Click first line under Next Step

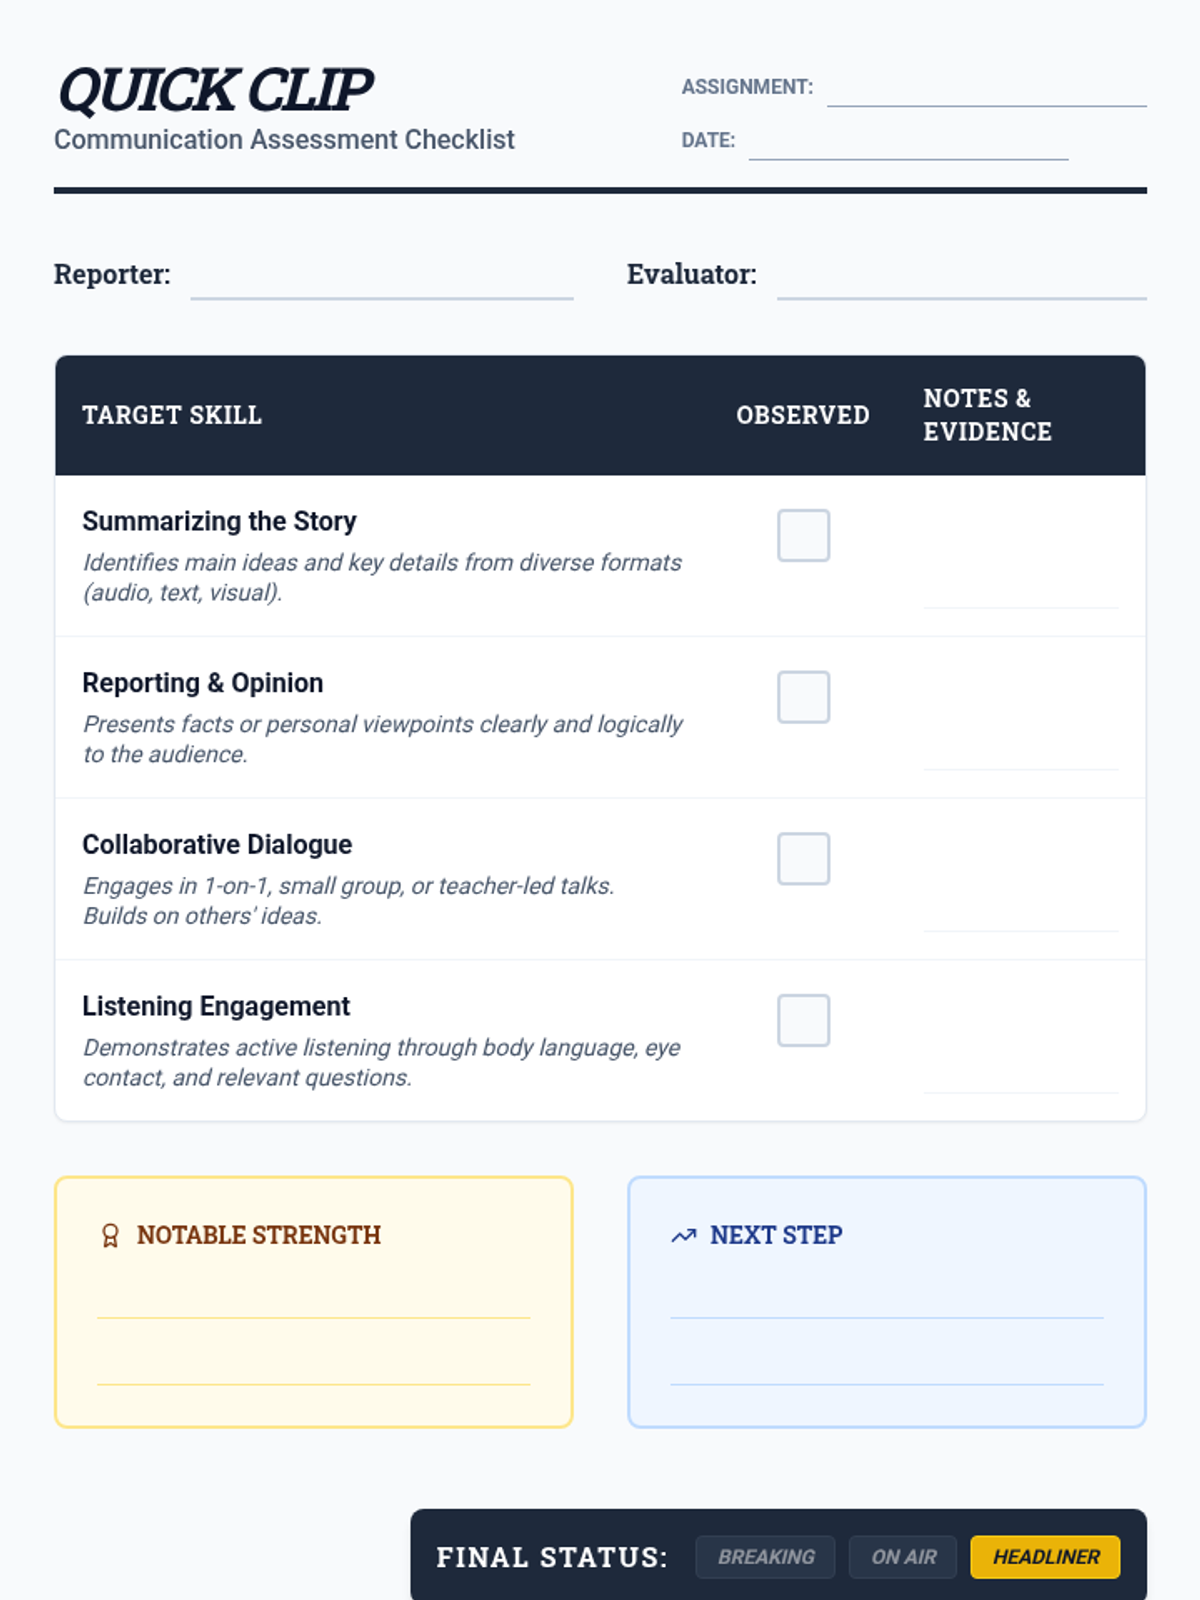(887, 1302)
